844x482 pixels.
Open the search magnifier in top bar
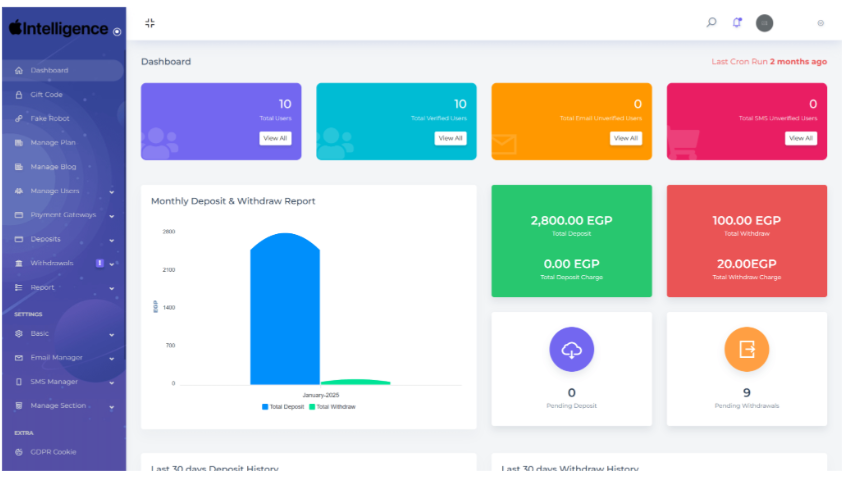(x=711, y=22)
